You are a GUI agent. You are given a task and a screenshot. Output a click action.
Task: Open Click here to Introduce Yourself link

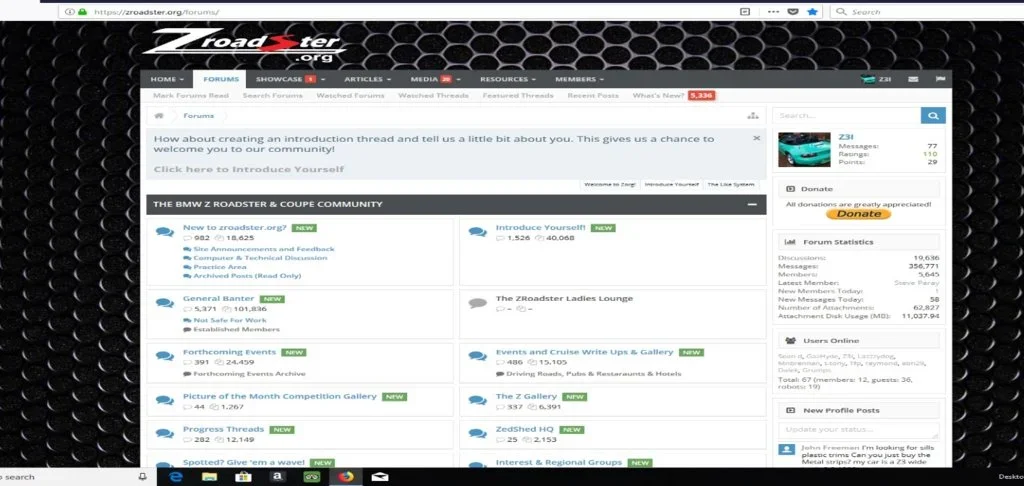click(x=249, y=169)
